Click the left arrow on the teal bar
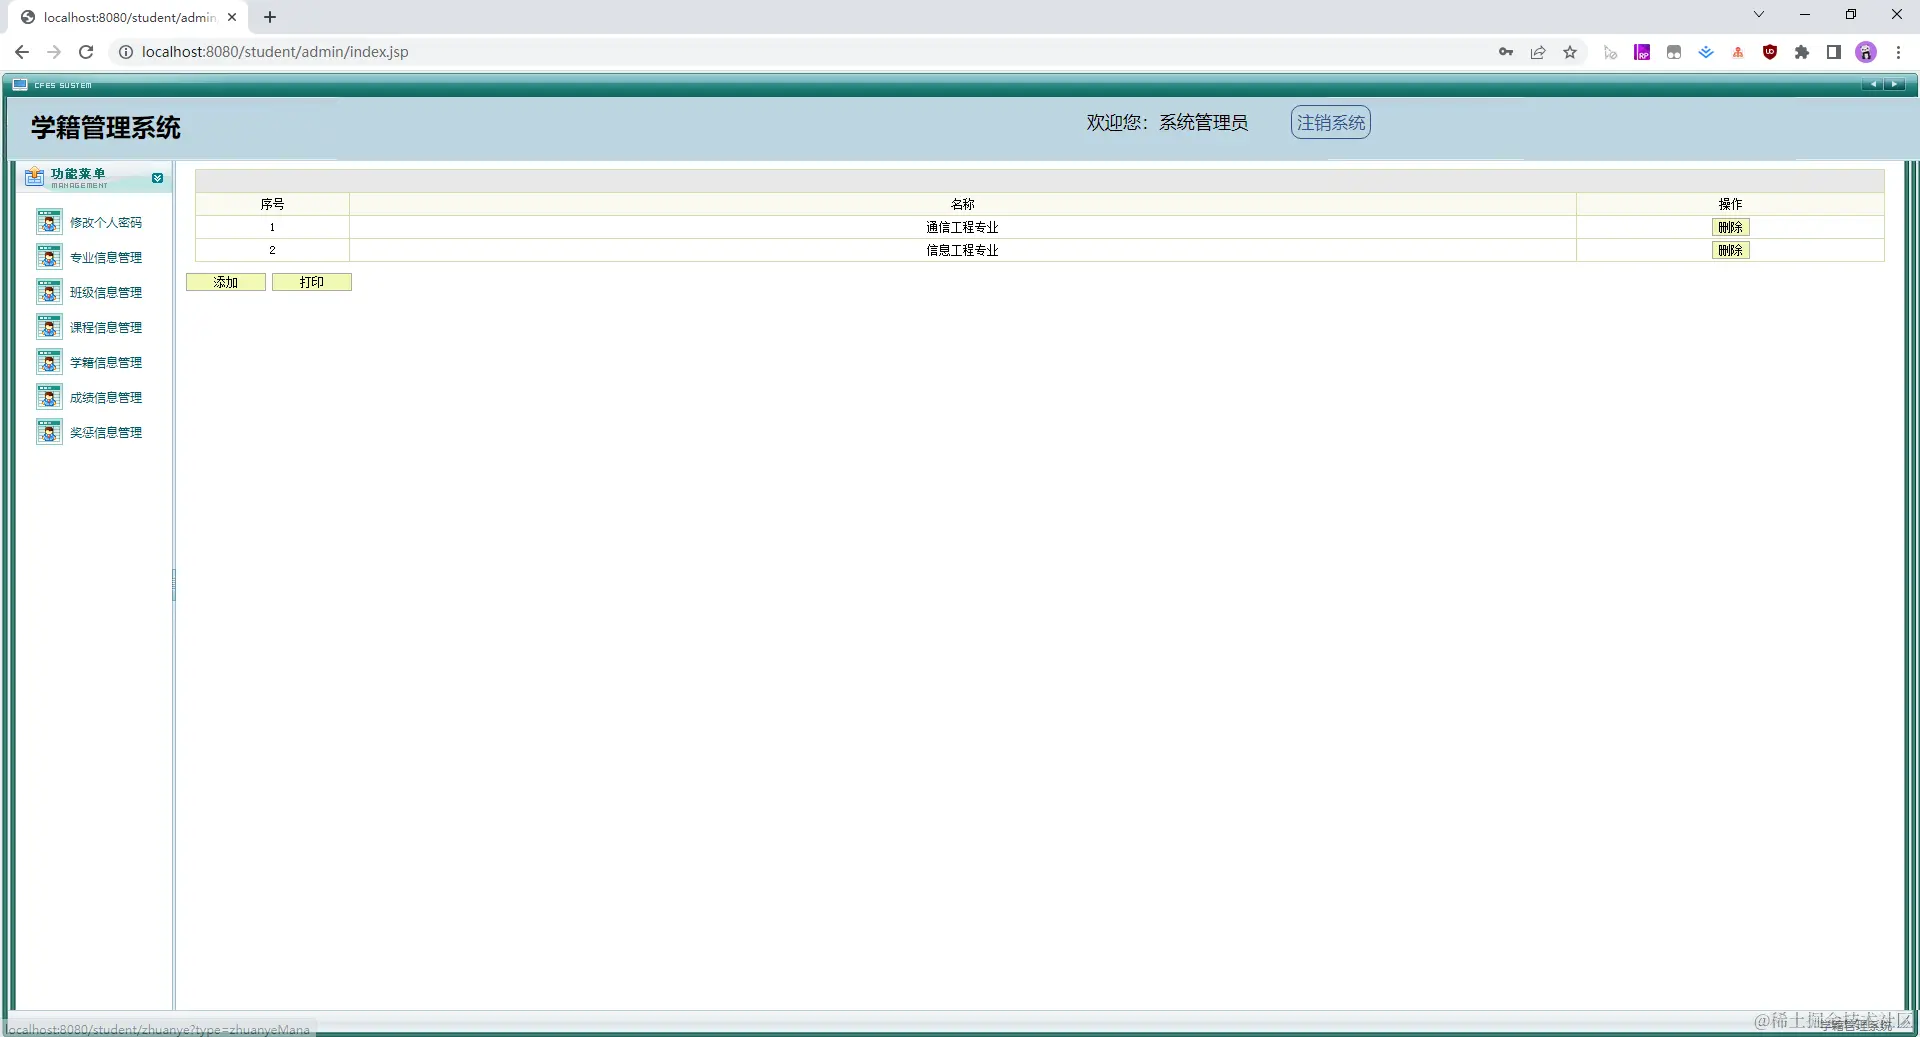1920x1037 pixels. [1873, 85]
